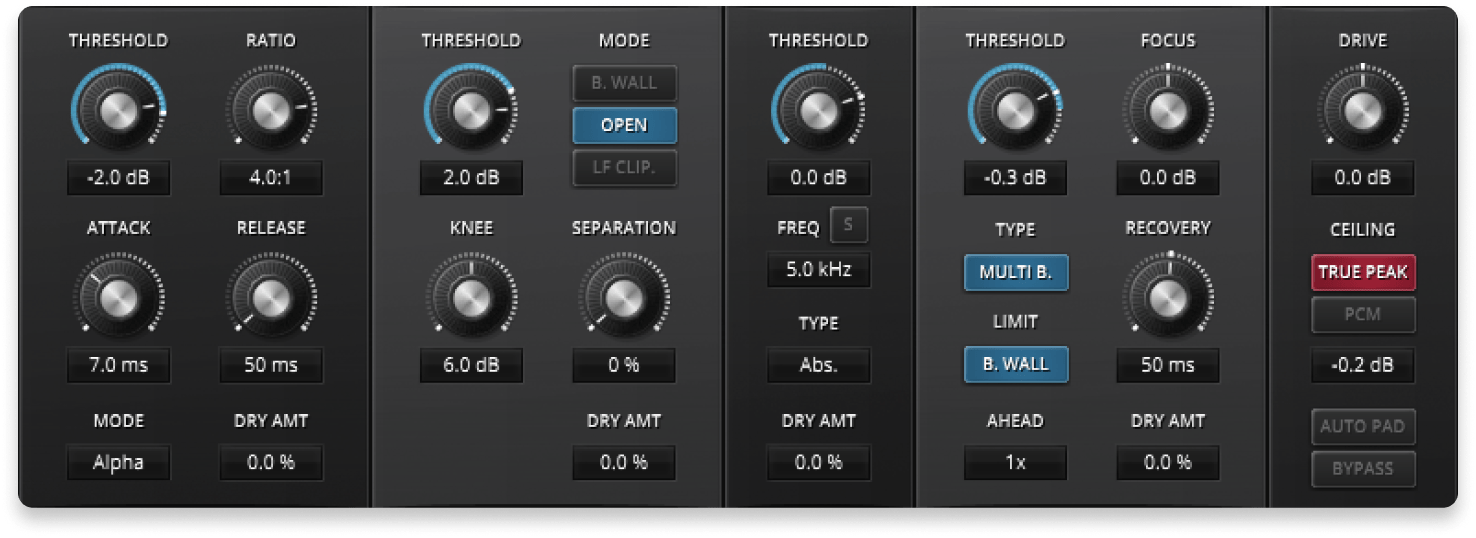Open the Ahead field showing 1x
The image size is (1476, 538).
1015,463
